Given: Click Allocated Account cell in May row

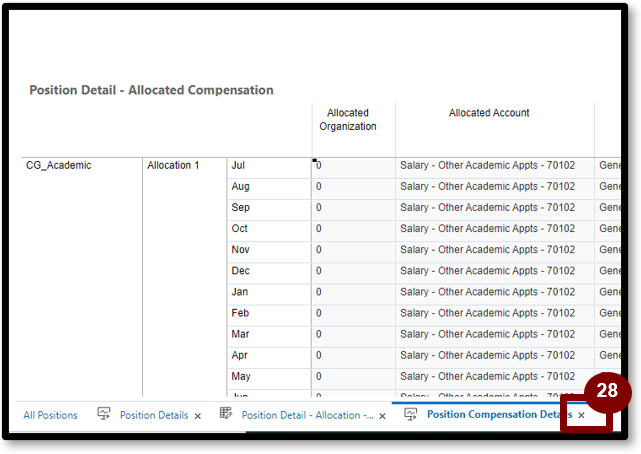Looking at the screenshot, I should point(495,377).
